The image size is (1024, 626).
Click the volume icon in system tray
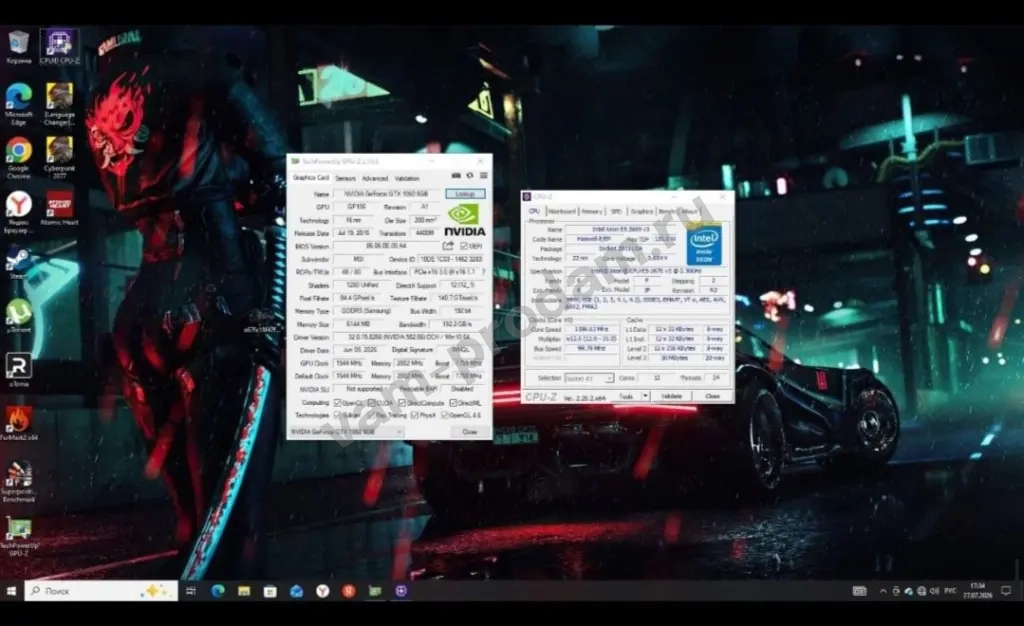(934, 591)
